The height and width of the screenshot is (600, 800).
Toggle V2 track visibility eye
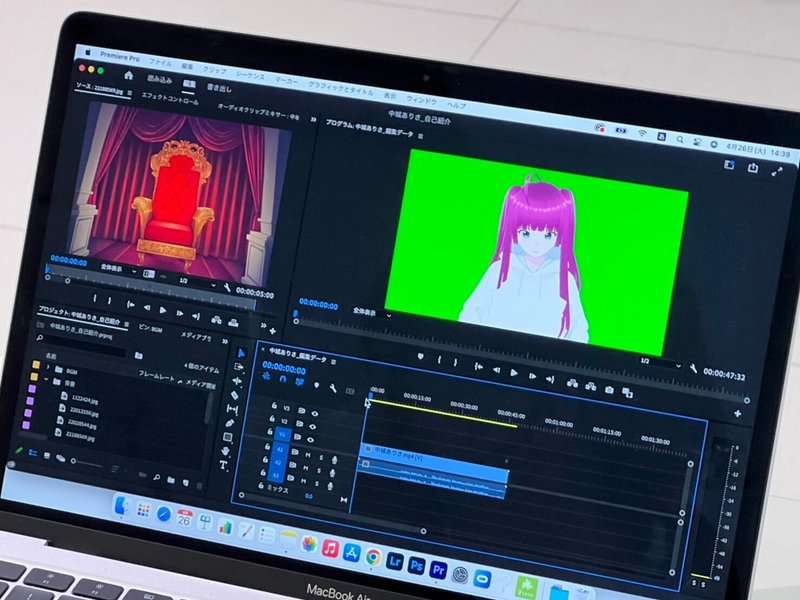(x=312, y=427)
